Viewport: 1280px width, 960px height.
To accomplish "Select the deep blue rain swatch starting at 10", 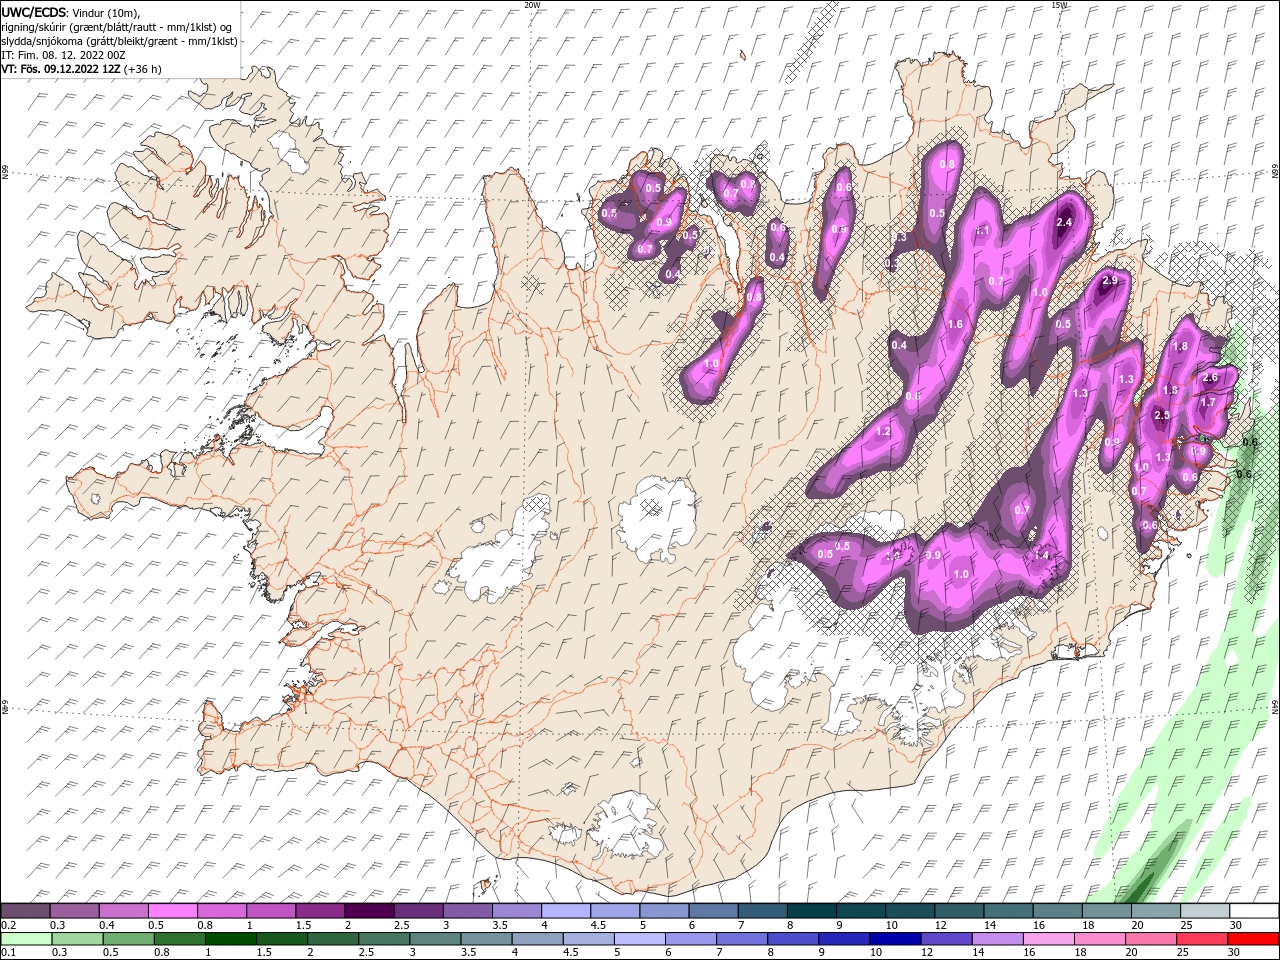I will point(895,938).
